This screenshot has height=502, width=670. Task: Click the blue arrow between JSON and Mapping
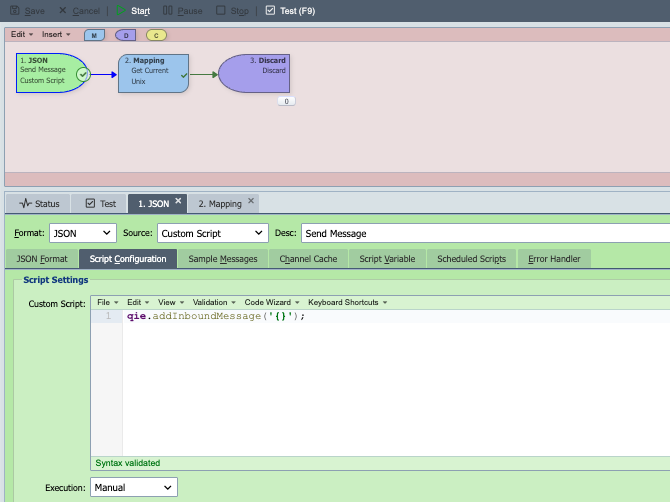103,75
